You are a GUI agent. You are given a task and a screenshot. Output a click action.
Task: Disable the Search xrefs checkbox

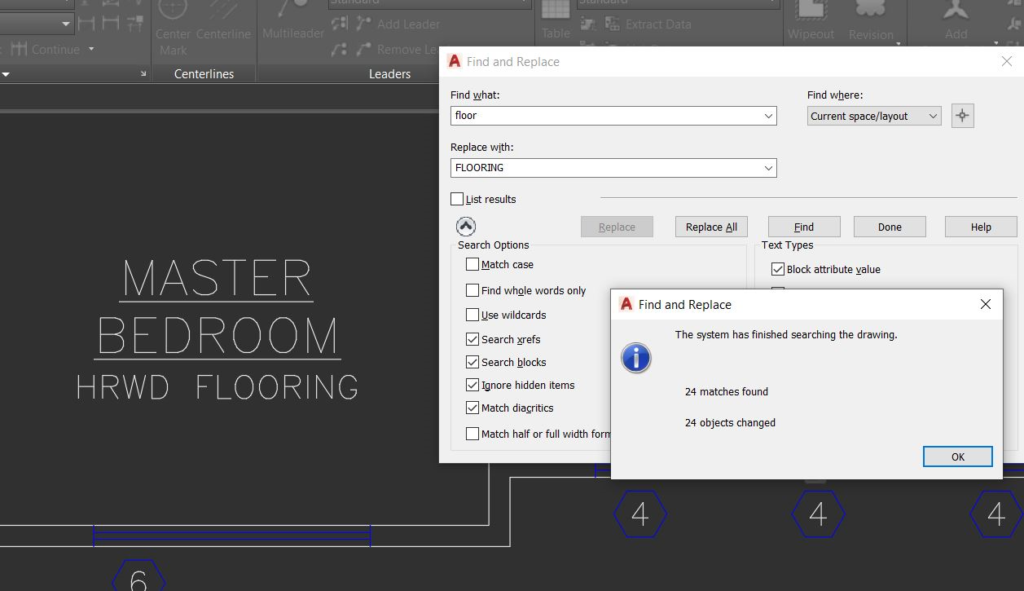click(x=473, y=339)
